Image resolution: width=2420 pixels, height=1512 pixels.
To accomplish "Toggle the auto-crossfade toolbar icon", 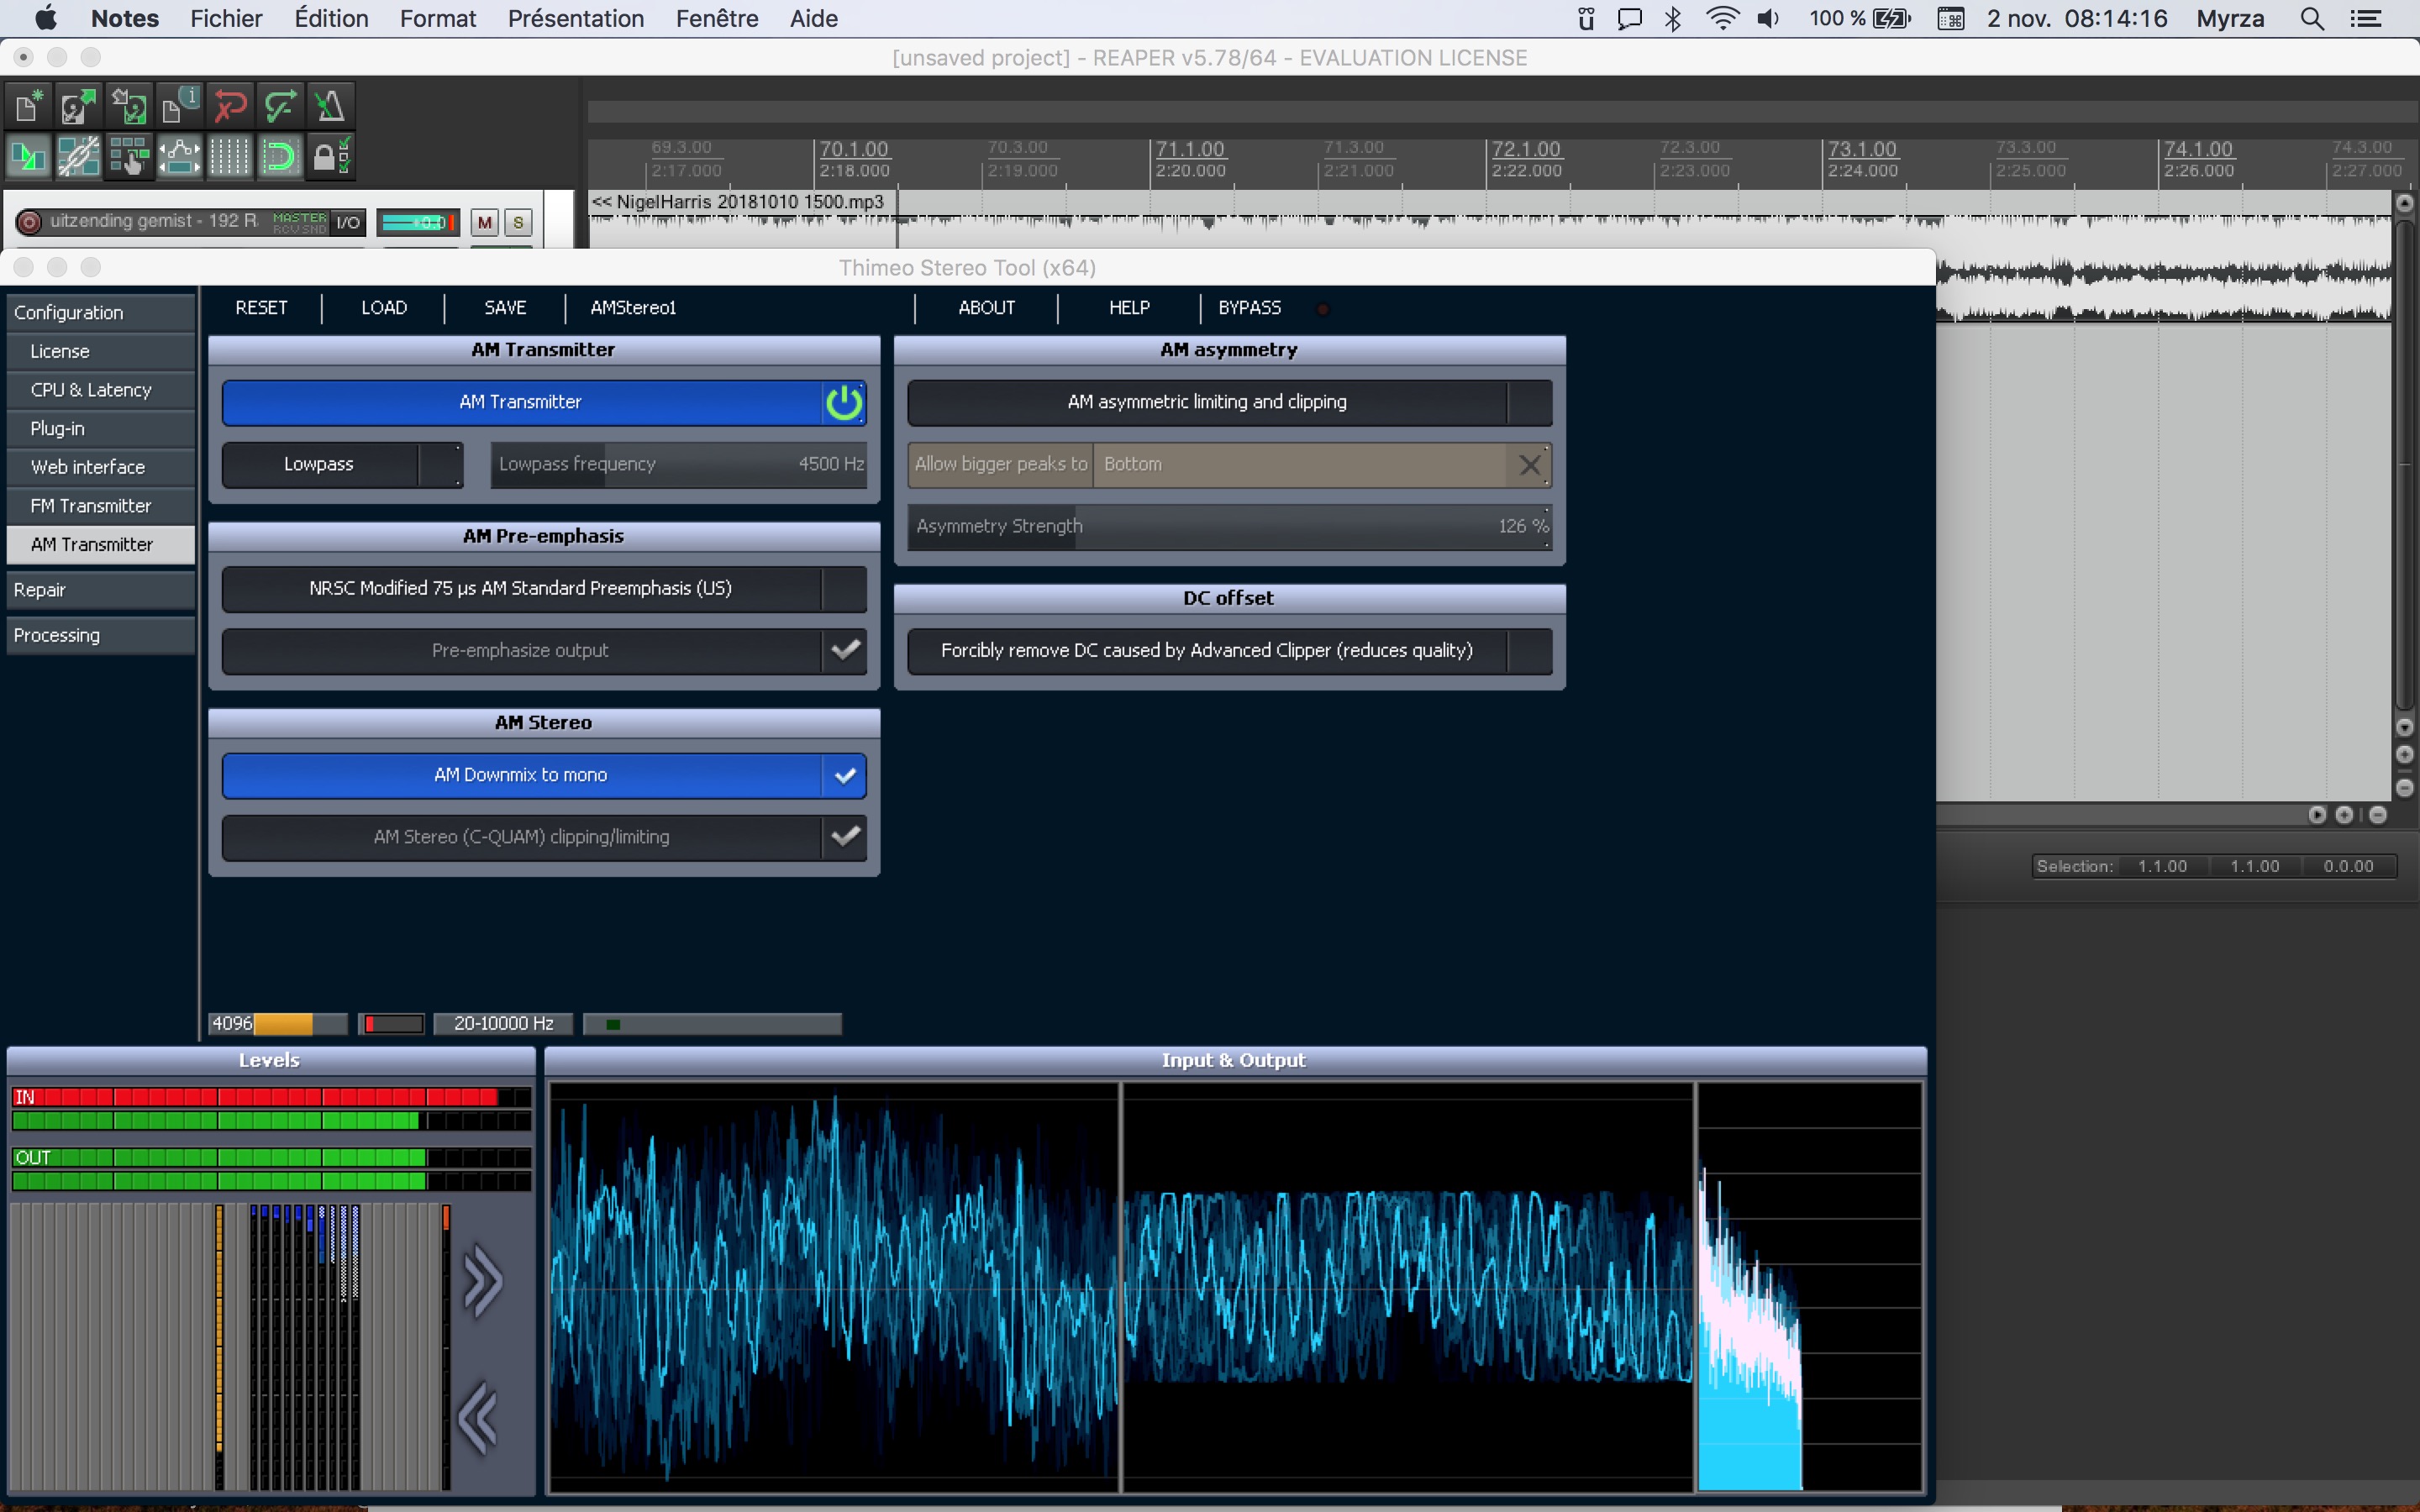I will [29, 156].
